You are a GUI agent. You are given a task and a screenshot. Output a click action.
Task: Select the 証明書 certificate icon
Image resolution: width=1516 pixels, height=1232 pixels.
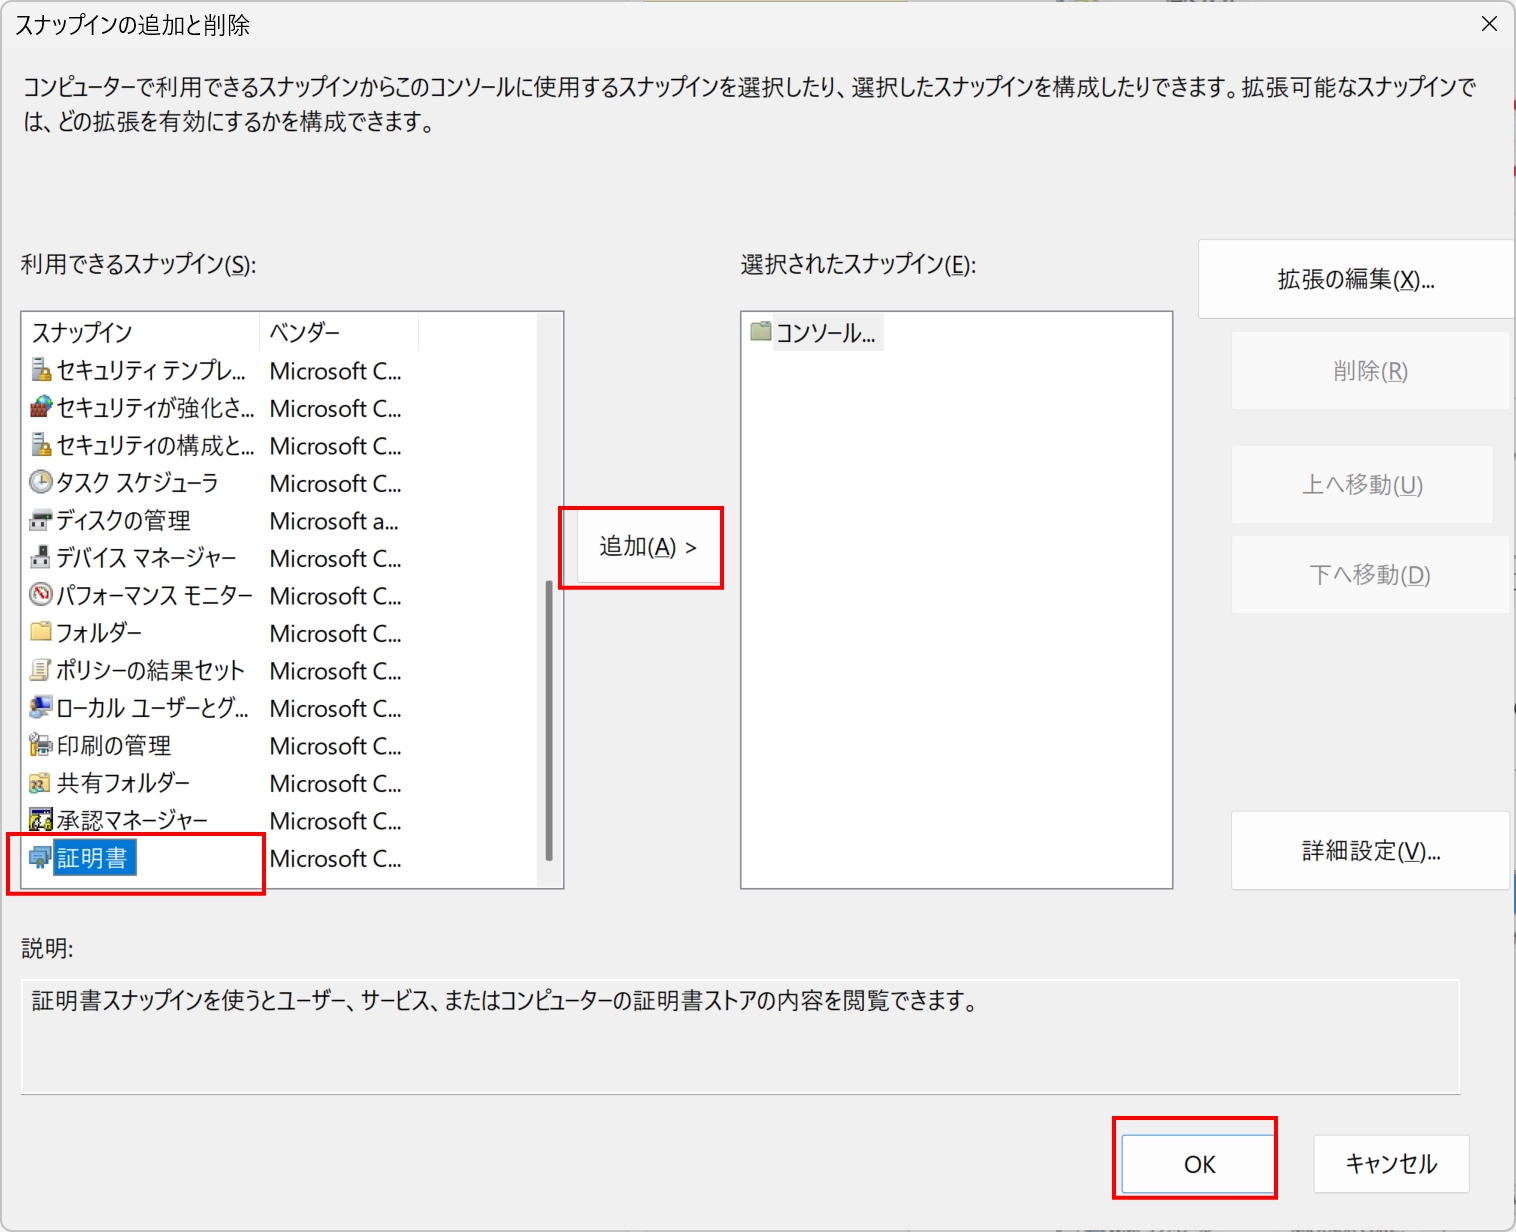point(41,858)
